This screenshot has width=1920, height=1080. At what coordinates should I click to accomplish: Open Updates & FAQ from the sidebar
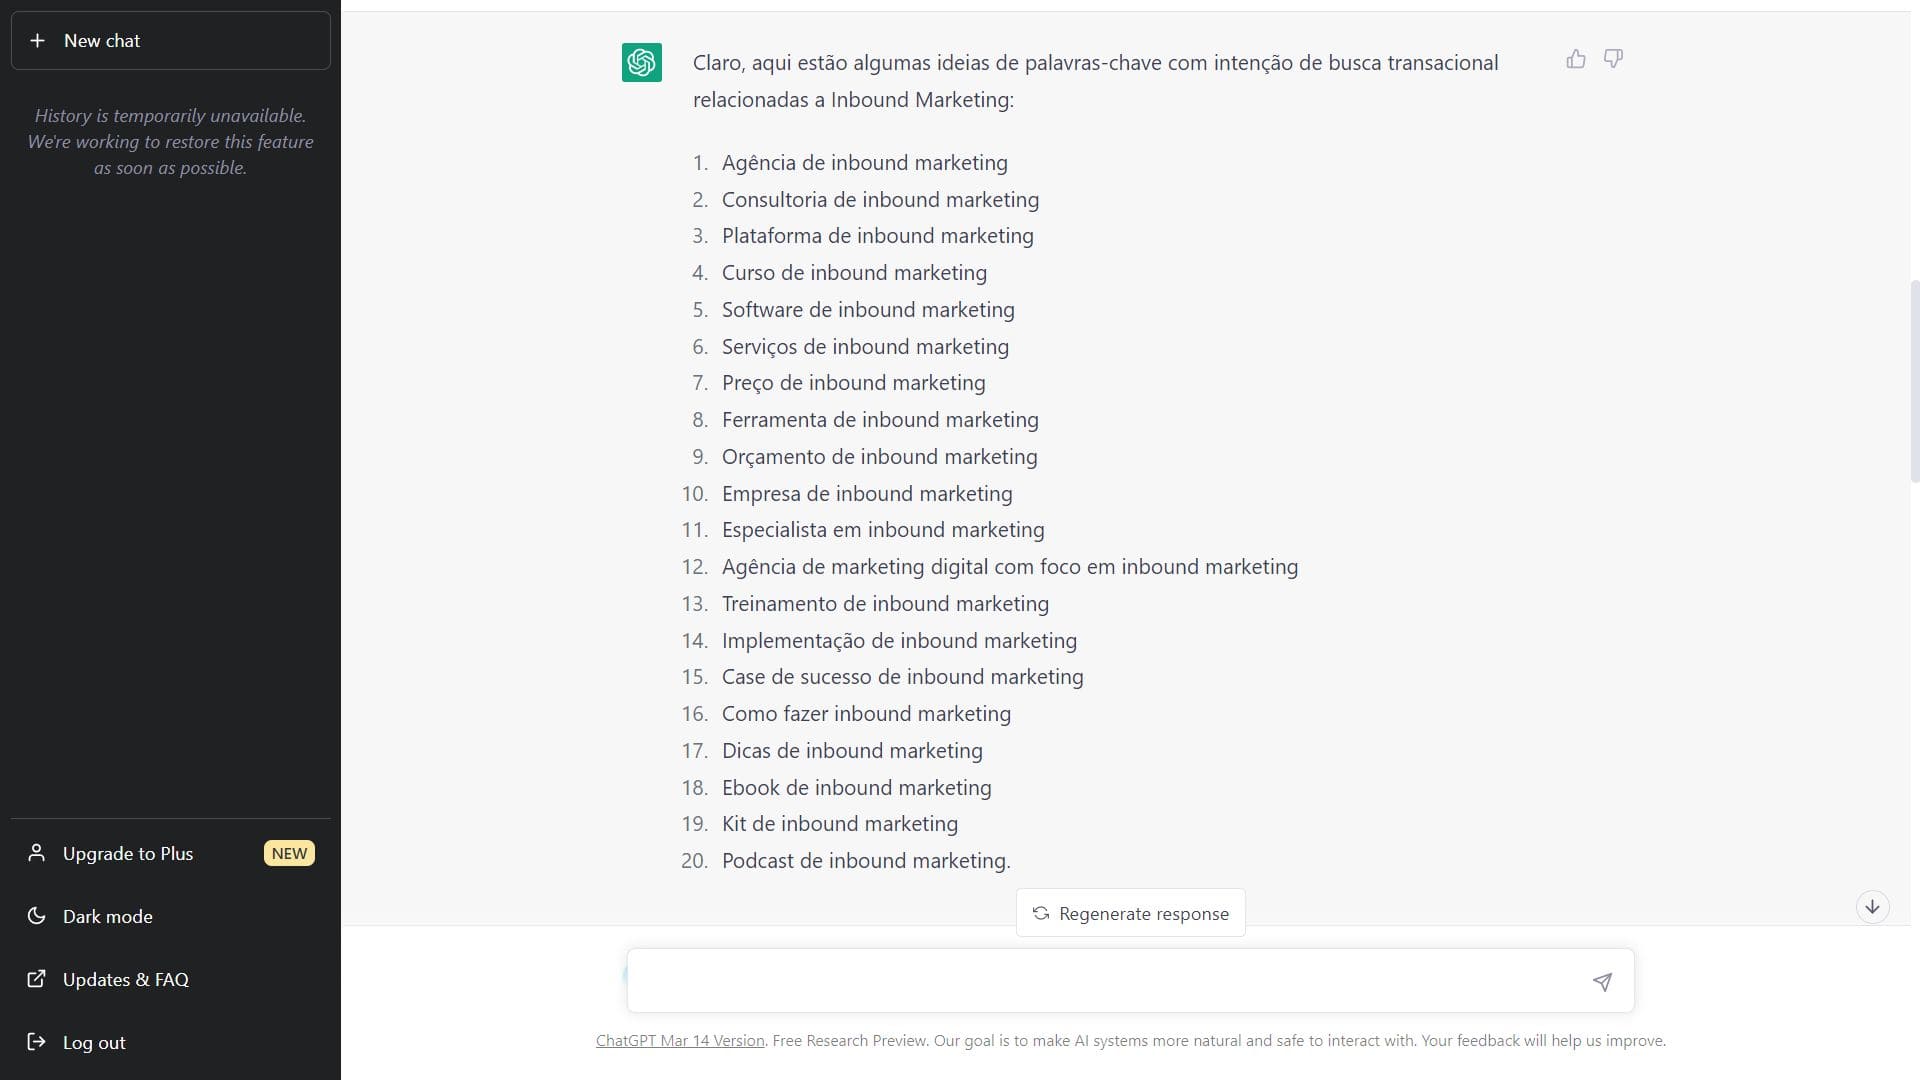(126, 979)
